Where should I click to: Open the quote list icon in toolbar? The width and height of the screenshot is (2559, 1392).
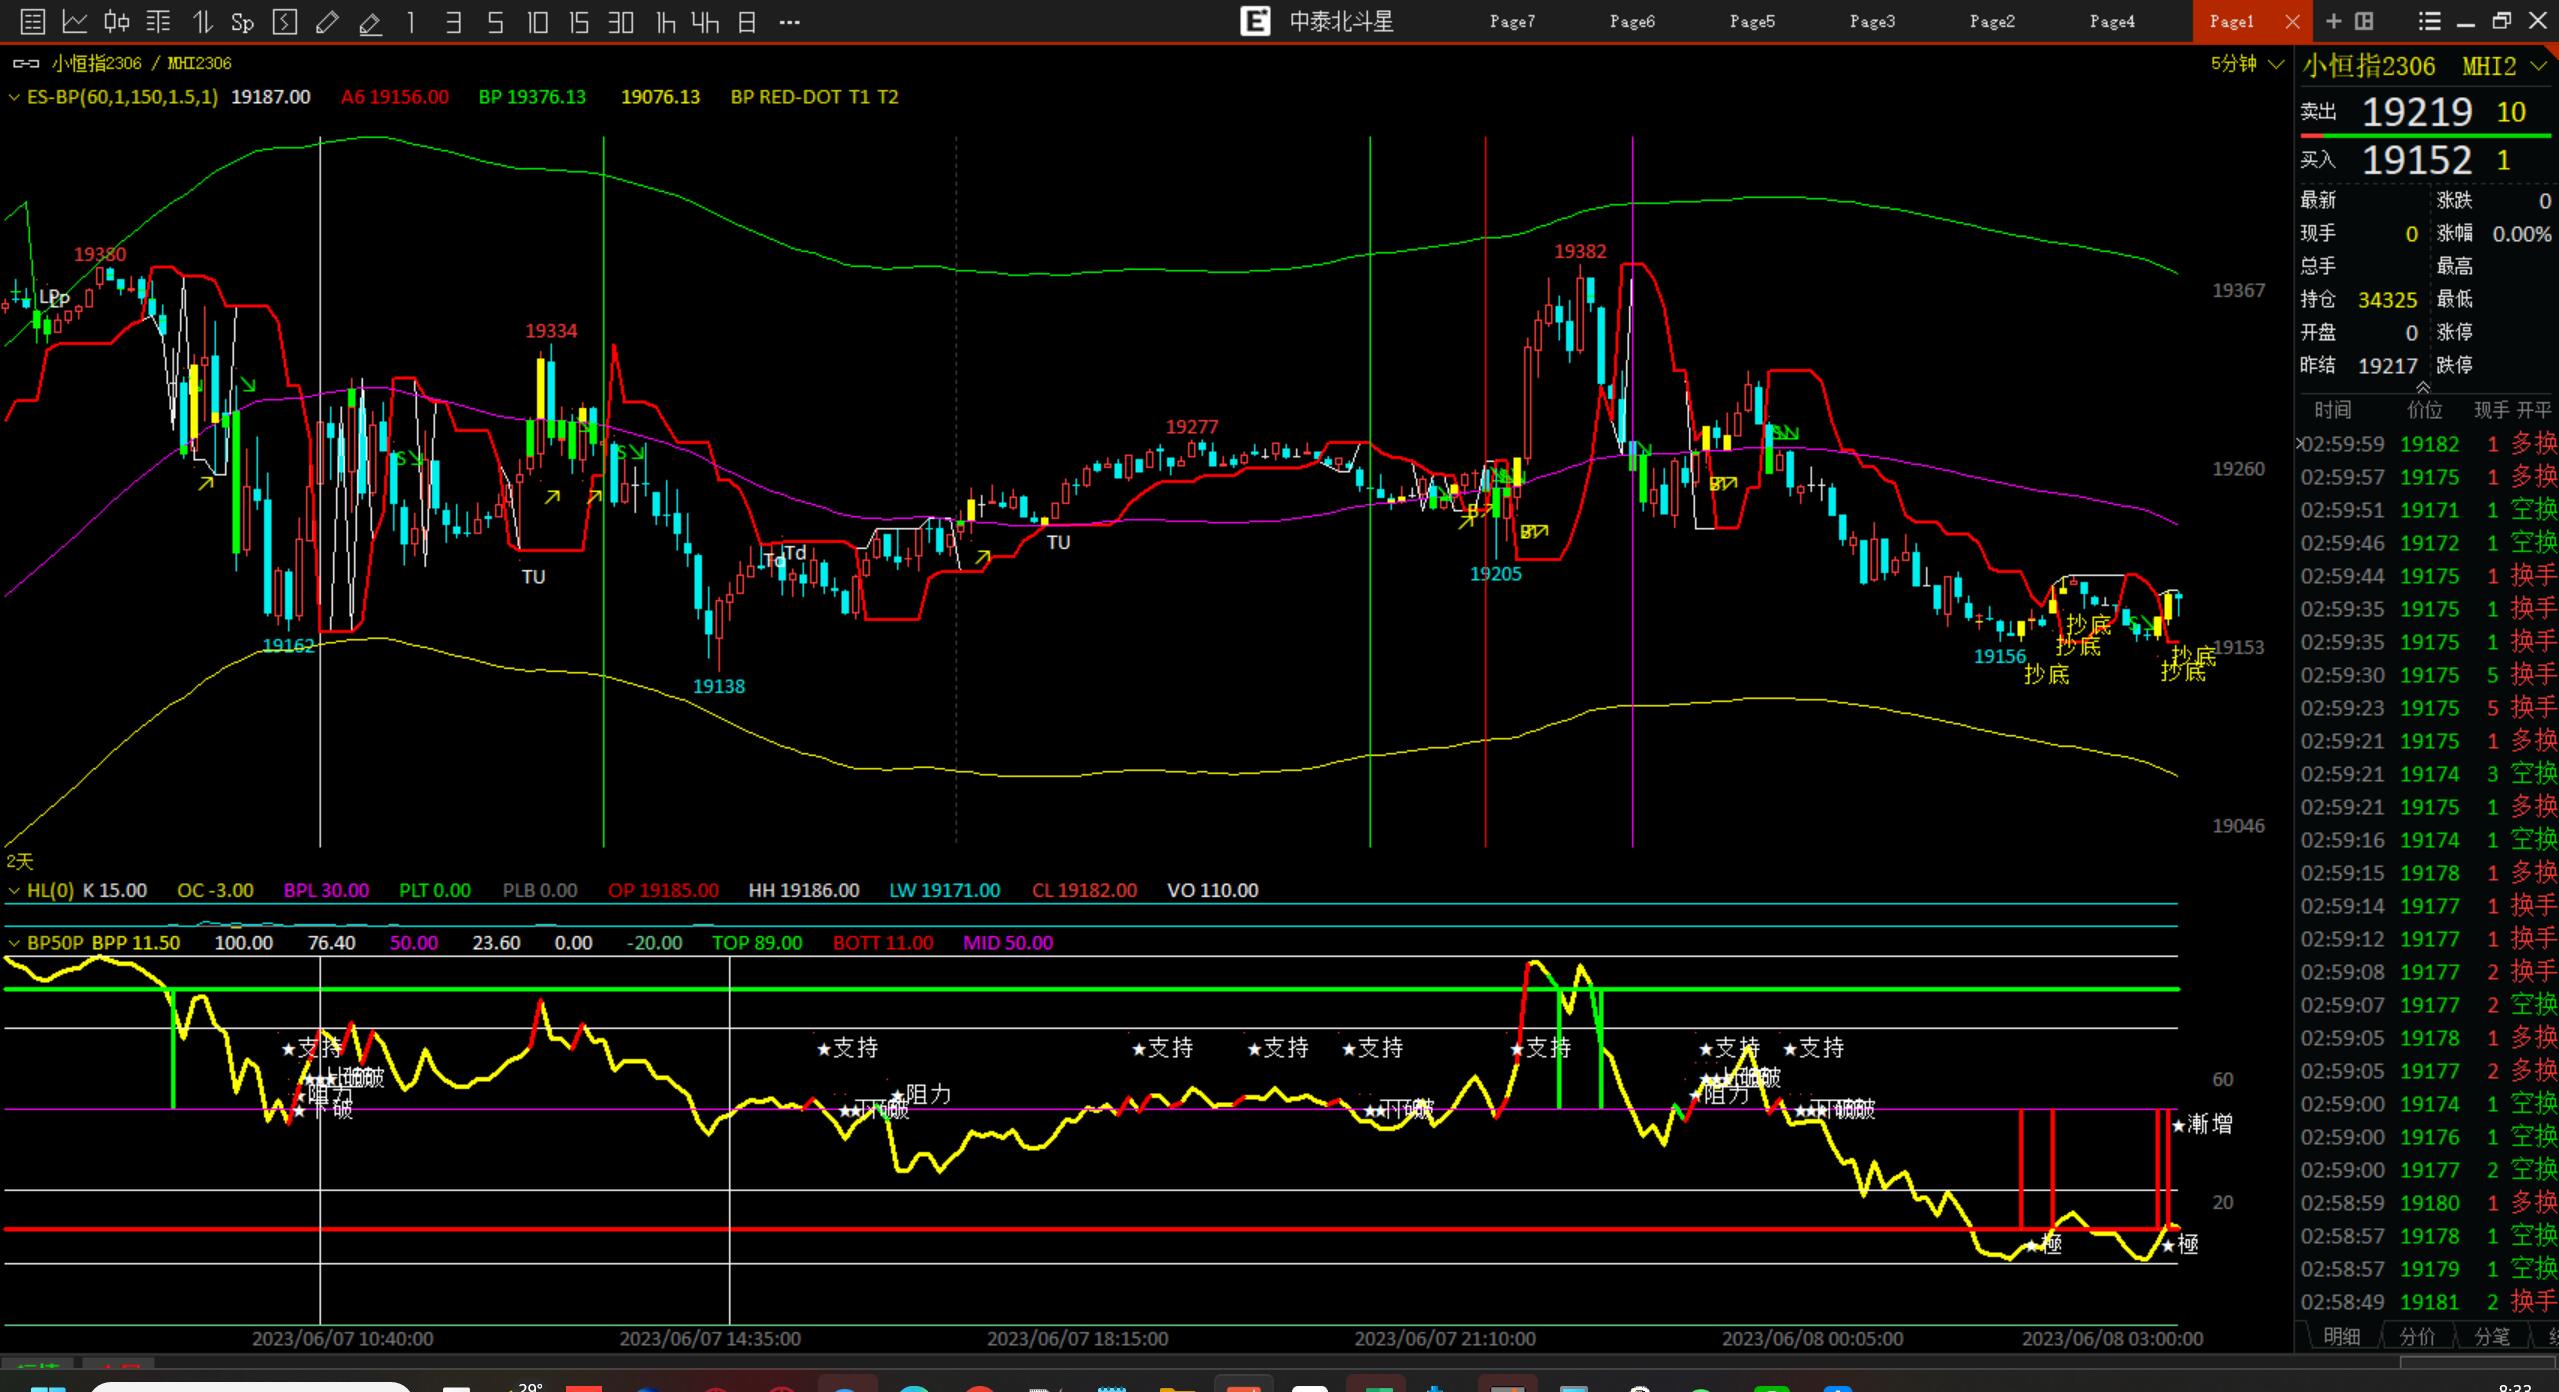32,21
